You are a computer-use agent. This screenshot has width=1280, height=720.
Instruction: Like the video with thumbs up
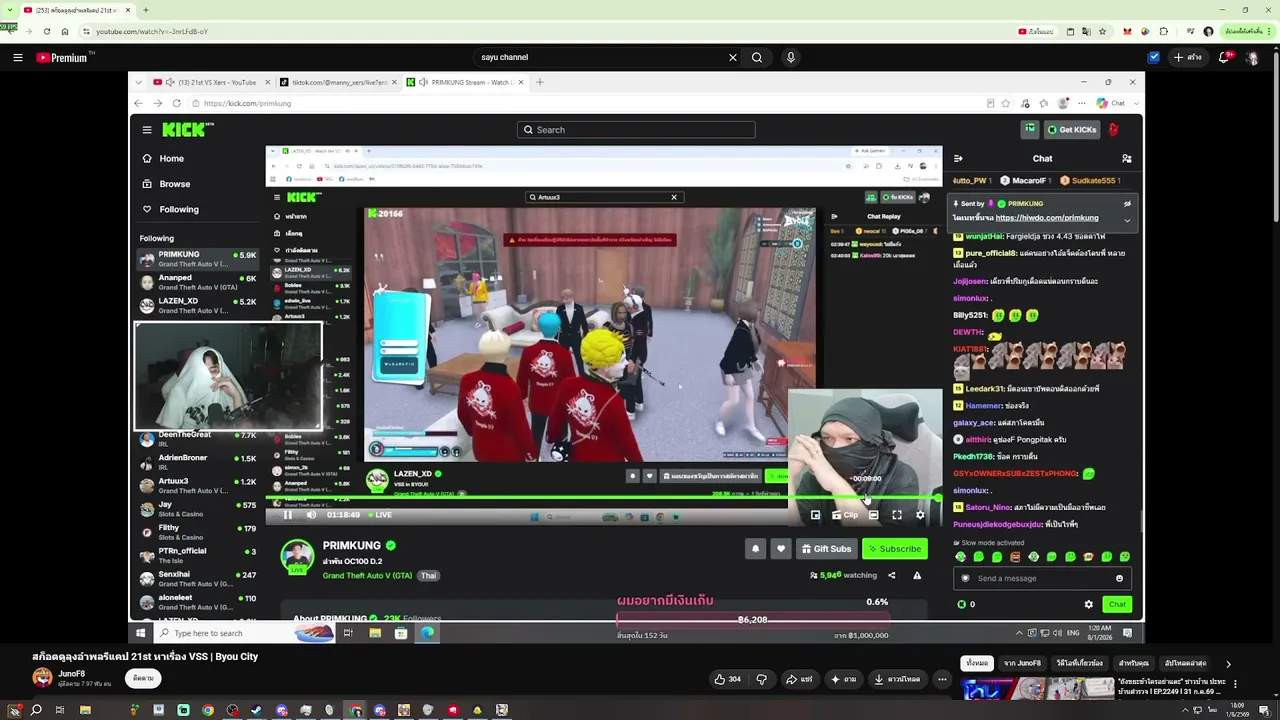(x=727, y=679)
